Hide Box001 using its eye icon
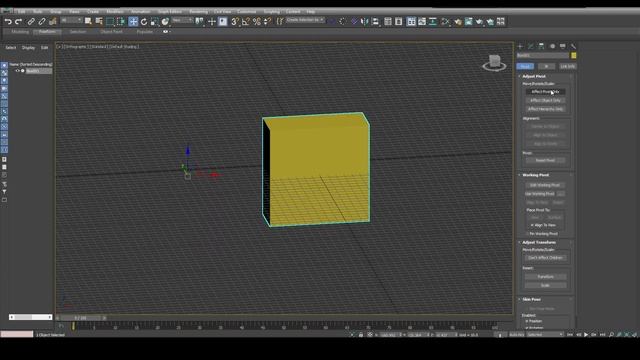640x360 pixels. pyautogui.click(x=17, y=71)
